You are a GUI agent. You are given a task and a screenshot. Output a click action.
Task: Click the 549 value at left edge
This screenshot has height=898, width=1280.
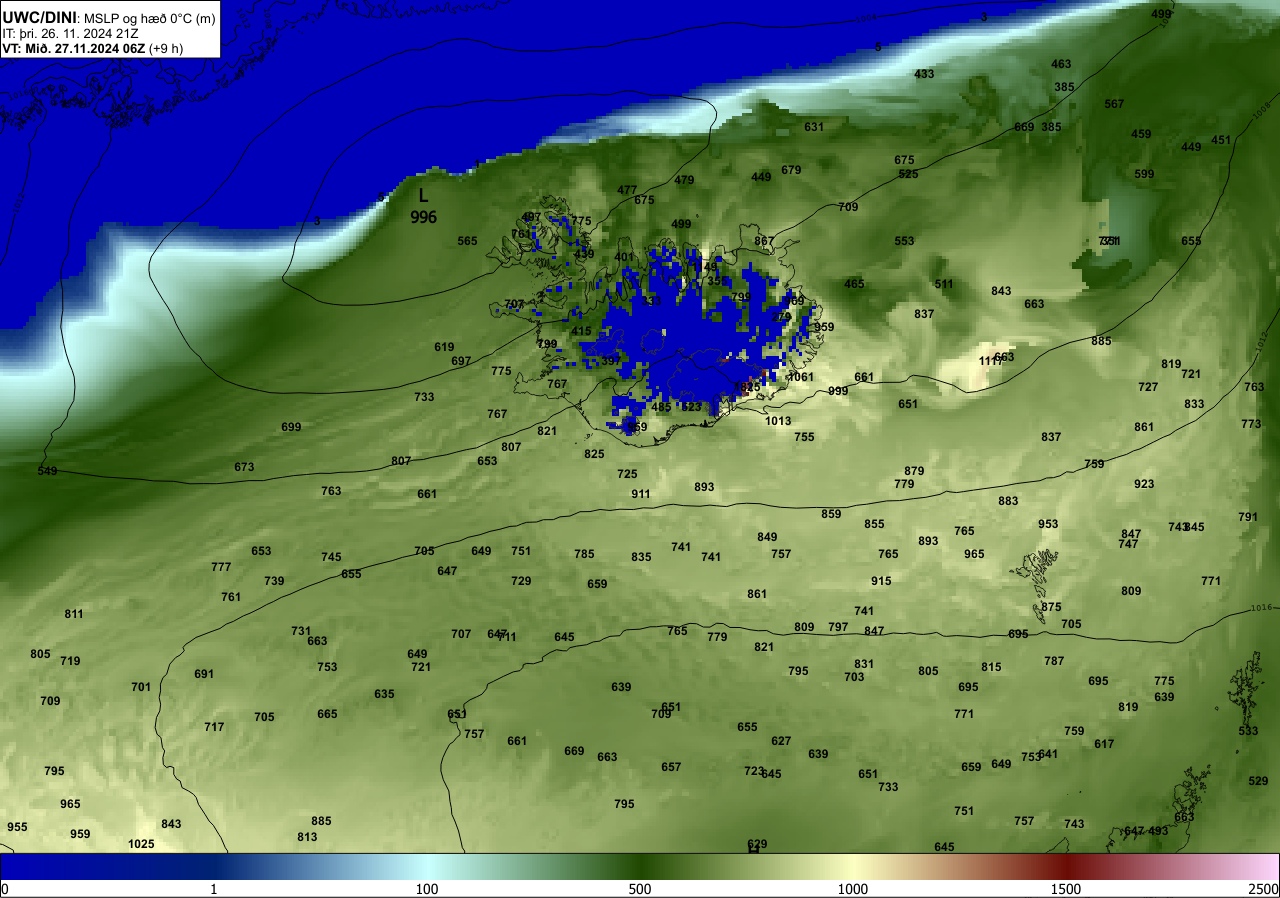47,471
